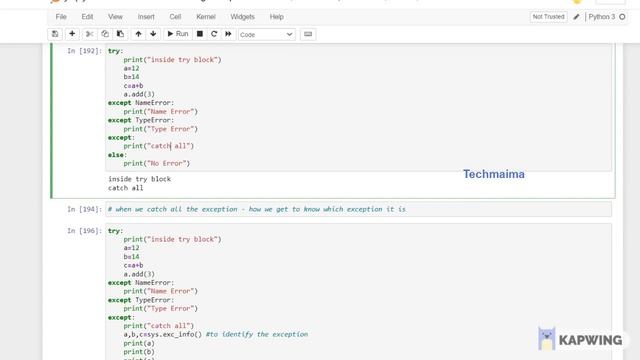Image resolution: width=640 pixels, height=360 pixels.
Task: Click "except NameError:" in cell 192
Action: click(141, 103)
